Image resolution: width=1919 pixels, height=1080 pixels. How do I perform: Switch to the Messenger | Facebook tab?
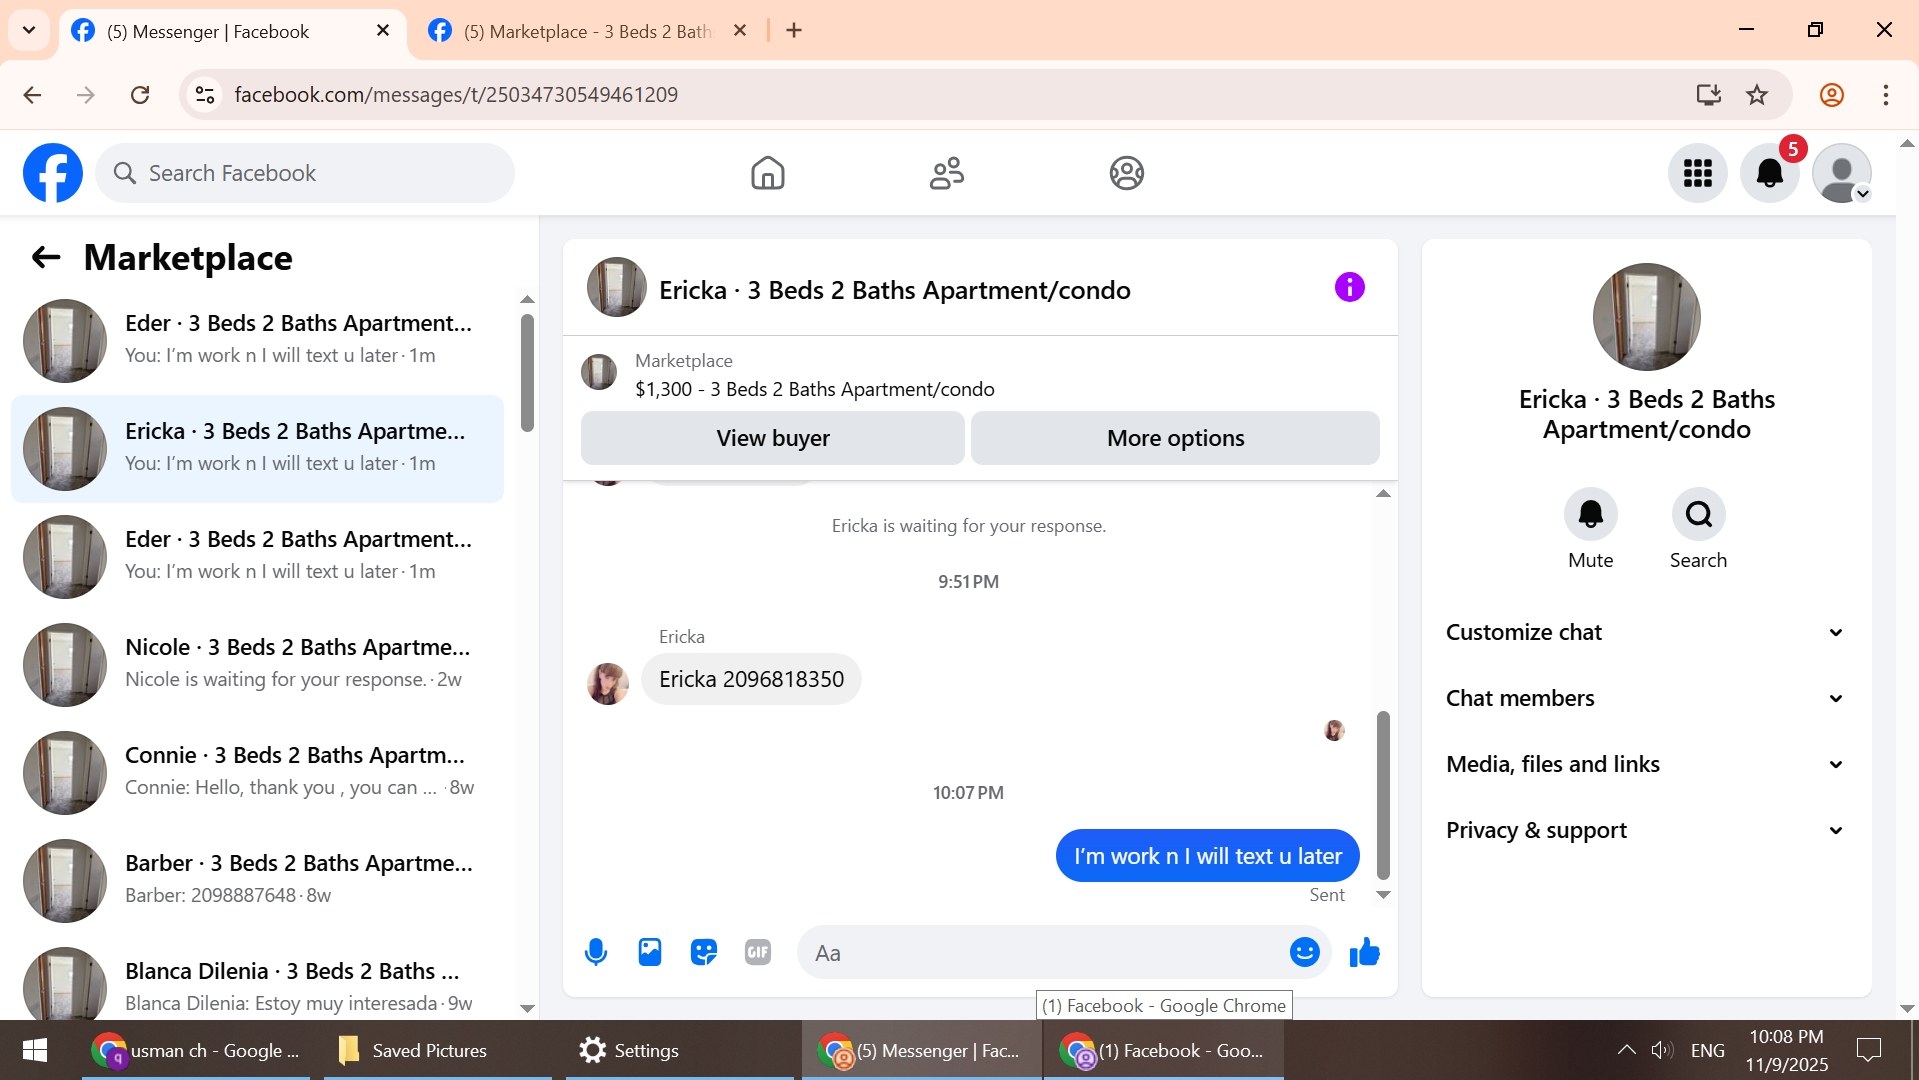[x=233, y=32]
